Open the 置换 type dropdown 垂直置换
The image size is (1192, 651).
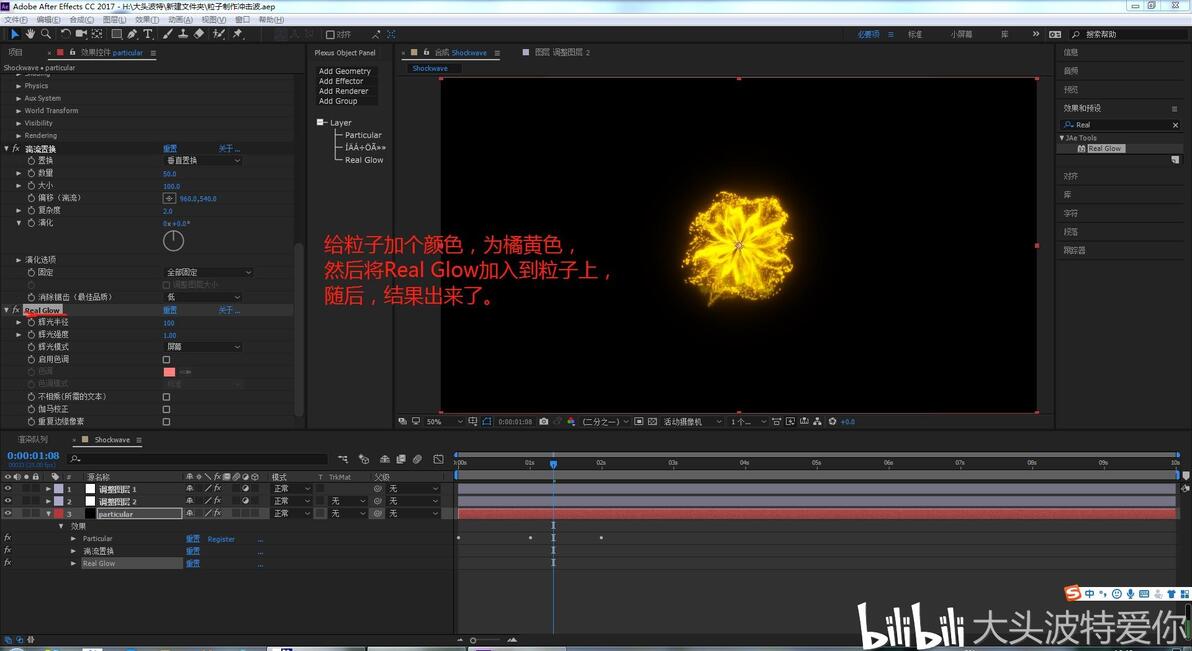click(x=203, y=160)
